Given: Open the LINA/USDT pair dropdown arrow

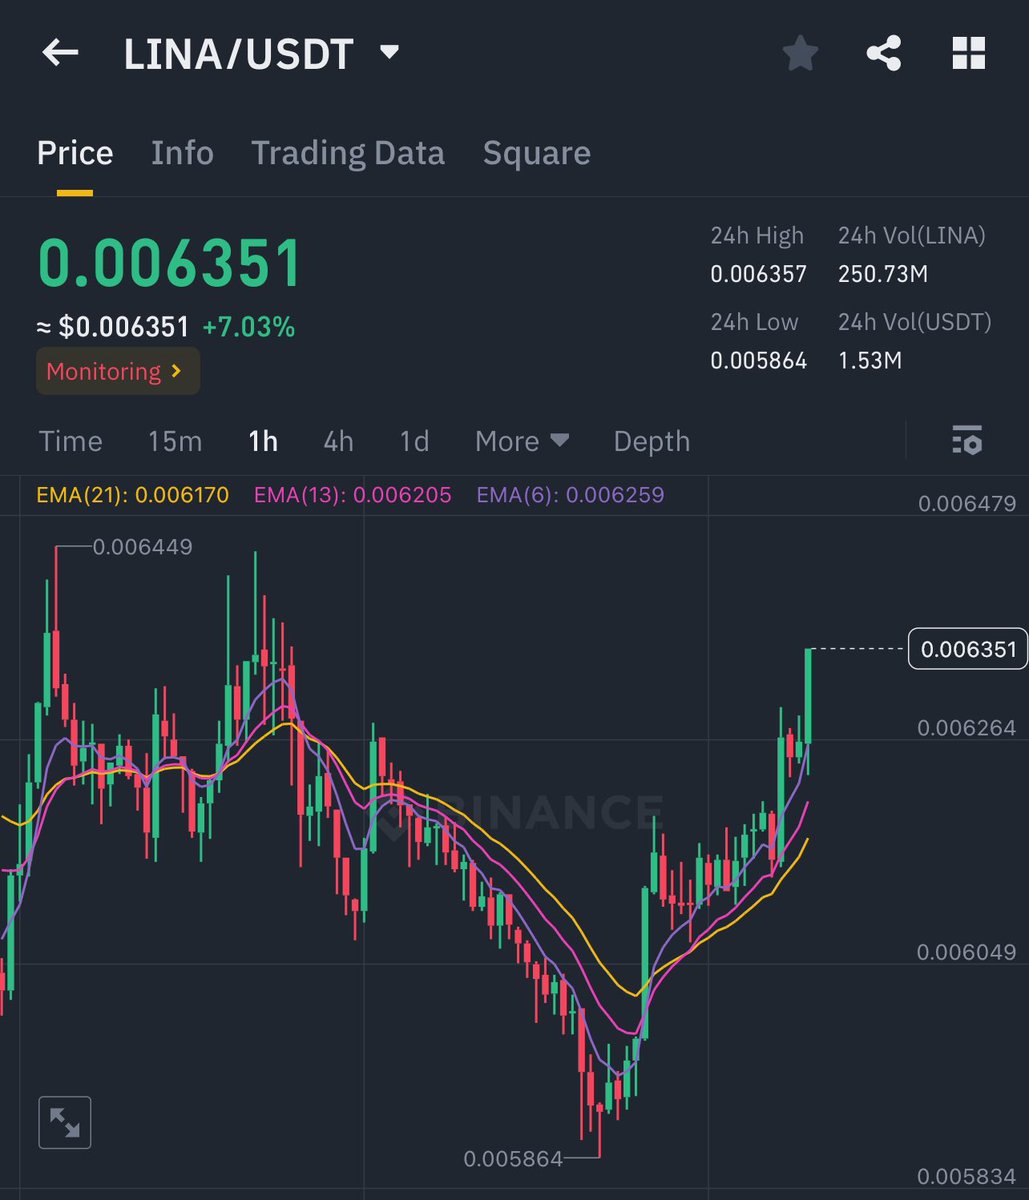Looking at the screenshot, I should [x=389, y=52].
